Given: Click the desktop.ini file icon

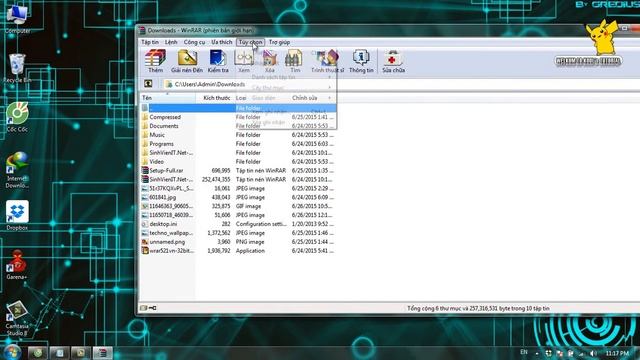Looking at the screenshot, I should click(x=145, y=224).
